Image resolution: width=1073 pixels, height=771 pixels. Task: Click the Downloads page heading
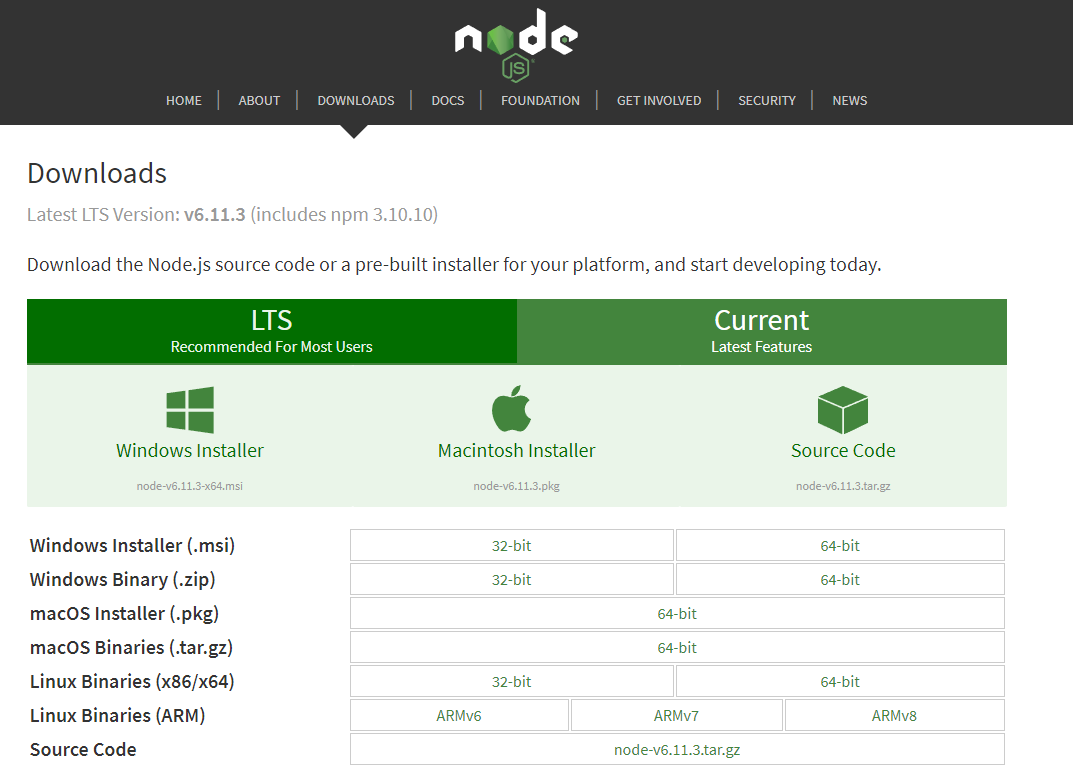click(x=97, y=174)
